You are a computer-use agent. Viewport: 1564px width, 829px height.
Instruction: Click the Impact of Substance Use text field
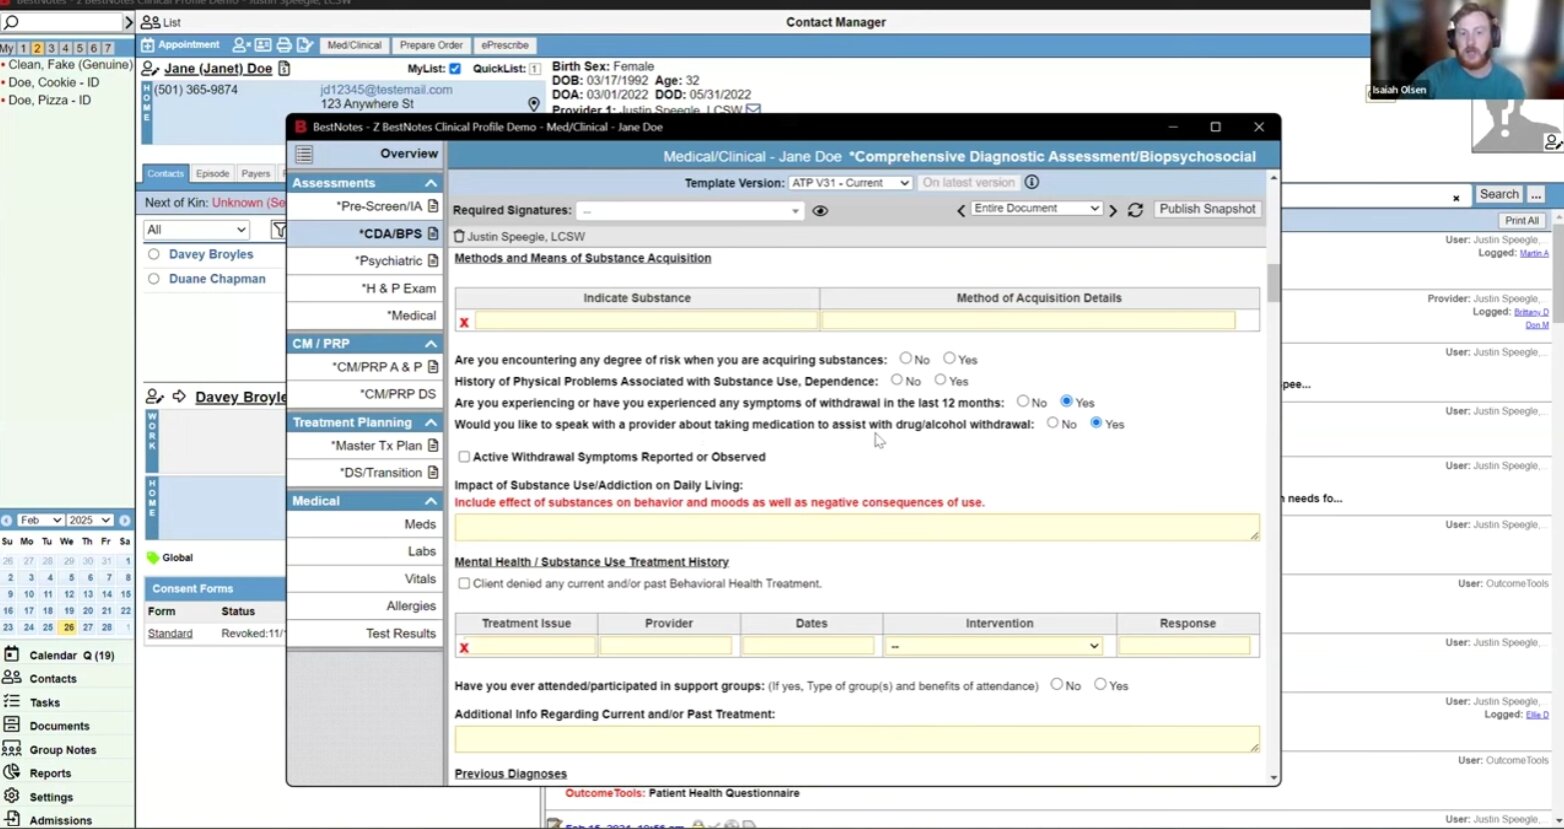click(856, 527)
